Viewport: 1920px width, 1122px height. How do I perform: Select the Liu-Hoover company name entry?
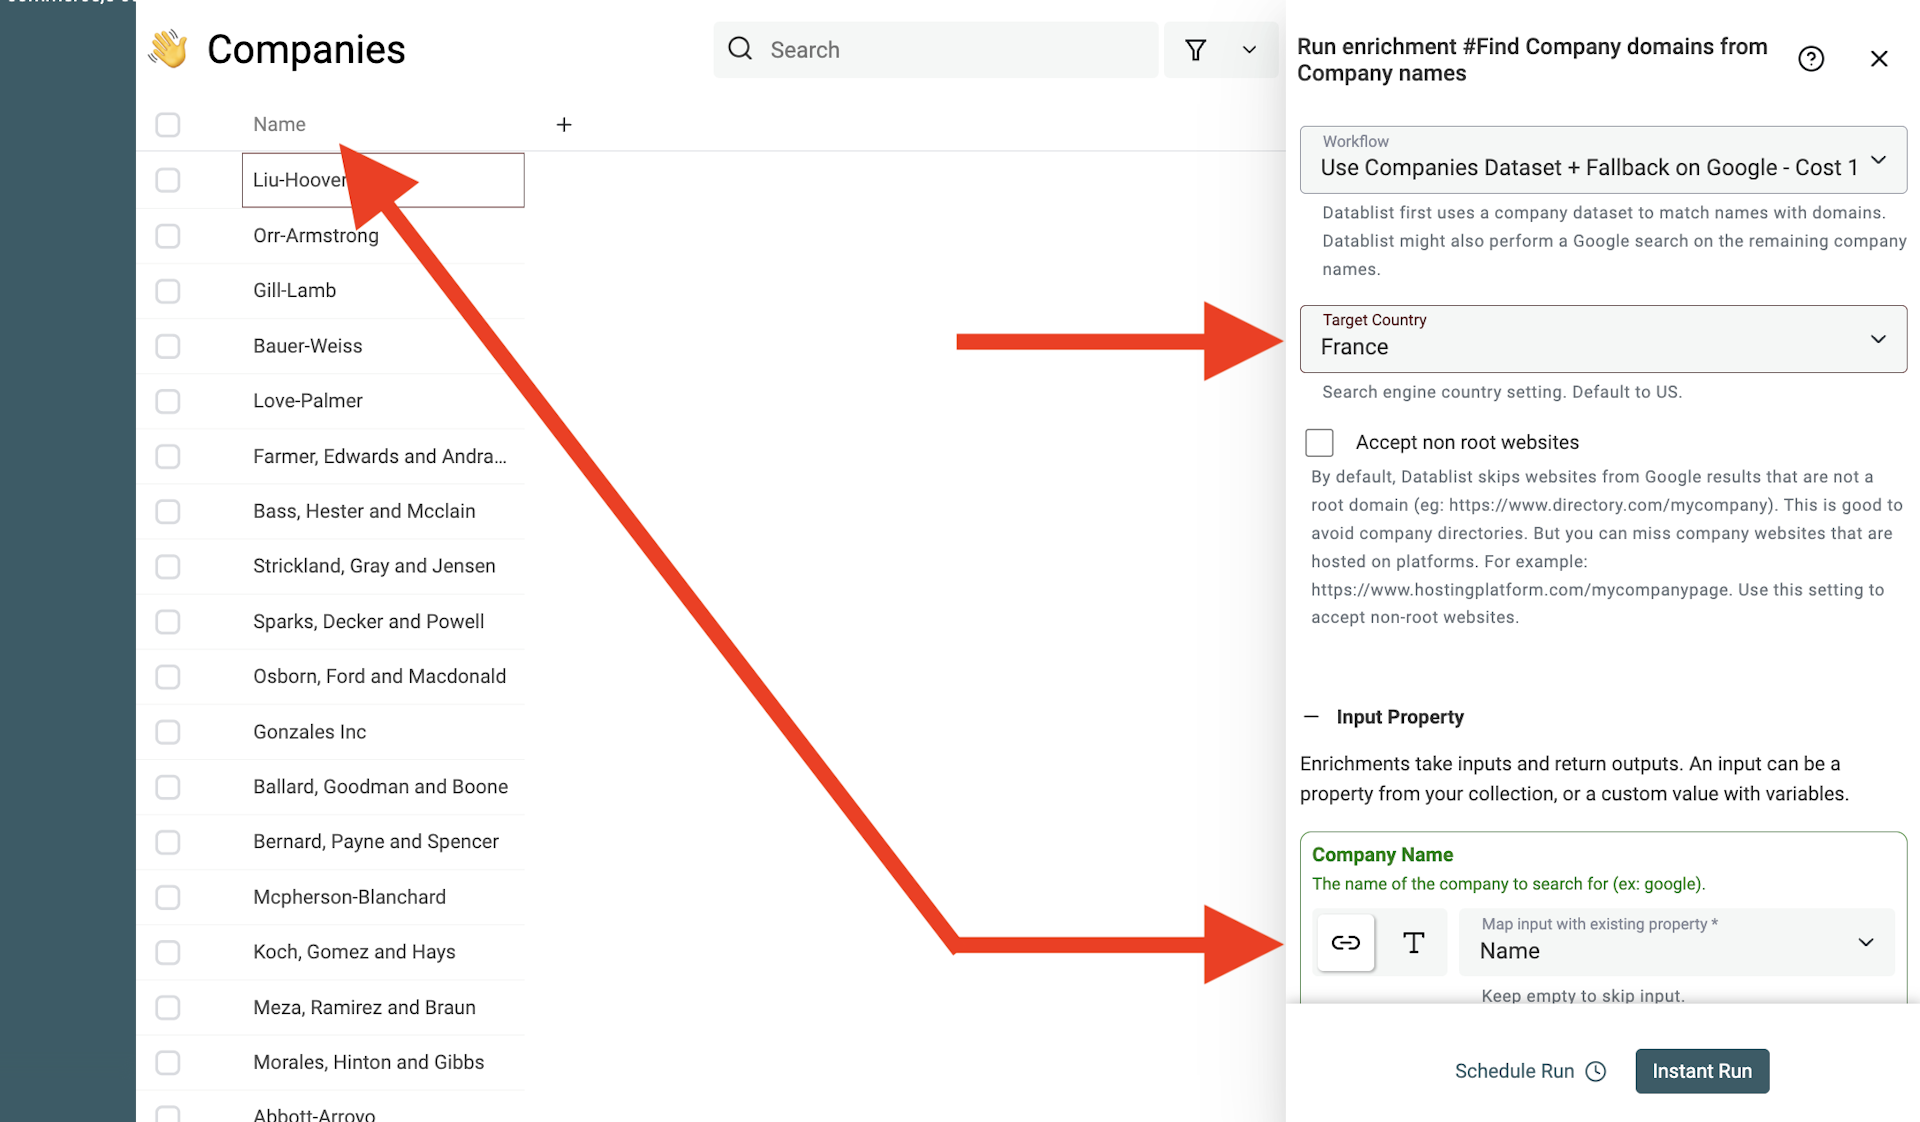(383, 179)
